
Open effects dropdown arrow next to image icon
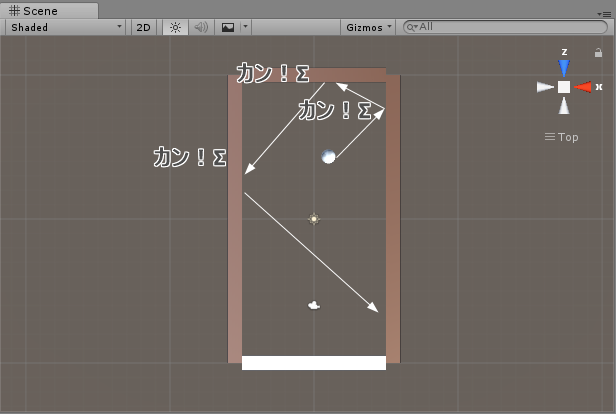(x=246, y=27)
